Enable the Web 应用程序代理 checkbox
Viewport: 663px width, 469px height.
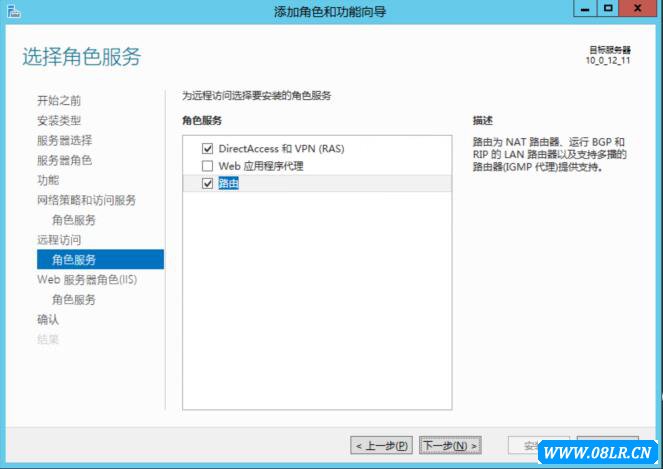(207, 166)
